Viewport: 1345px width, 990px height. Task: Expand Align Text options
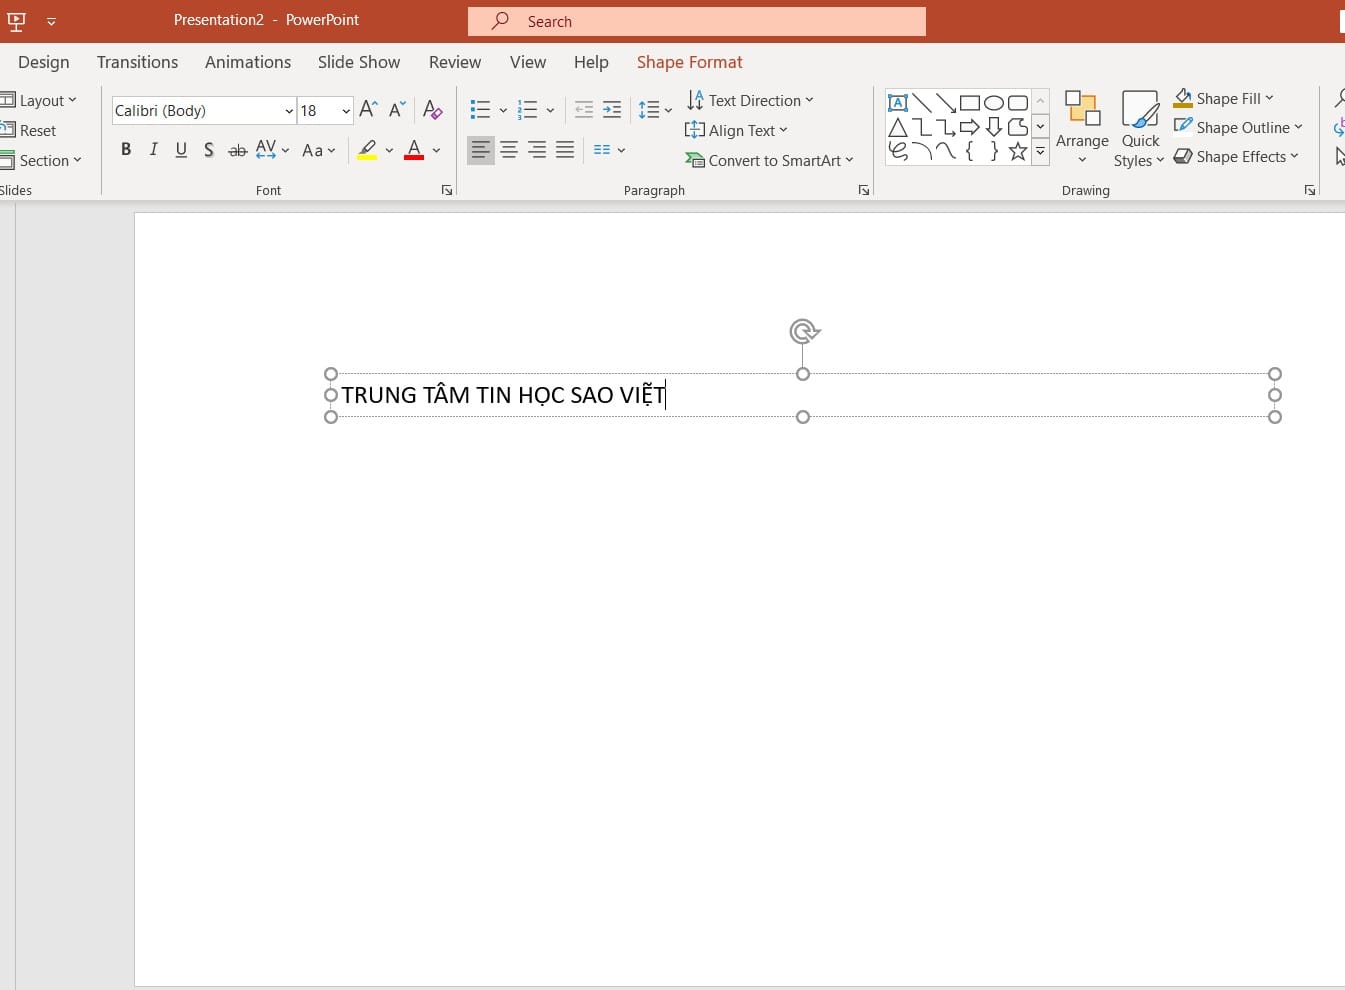click(737, 130)
